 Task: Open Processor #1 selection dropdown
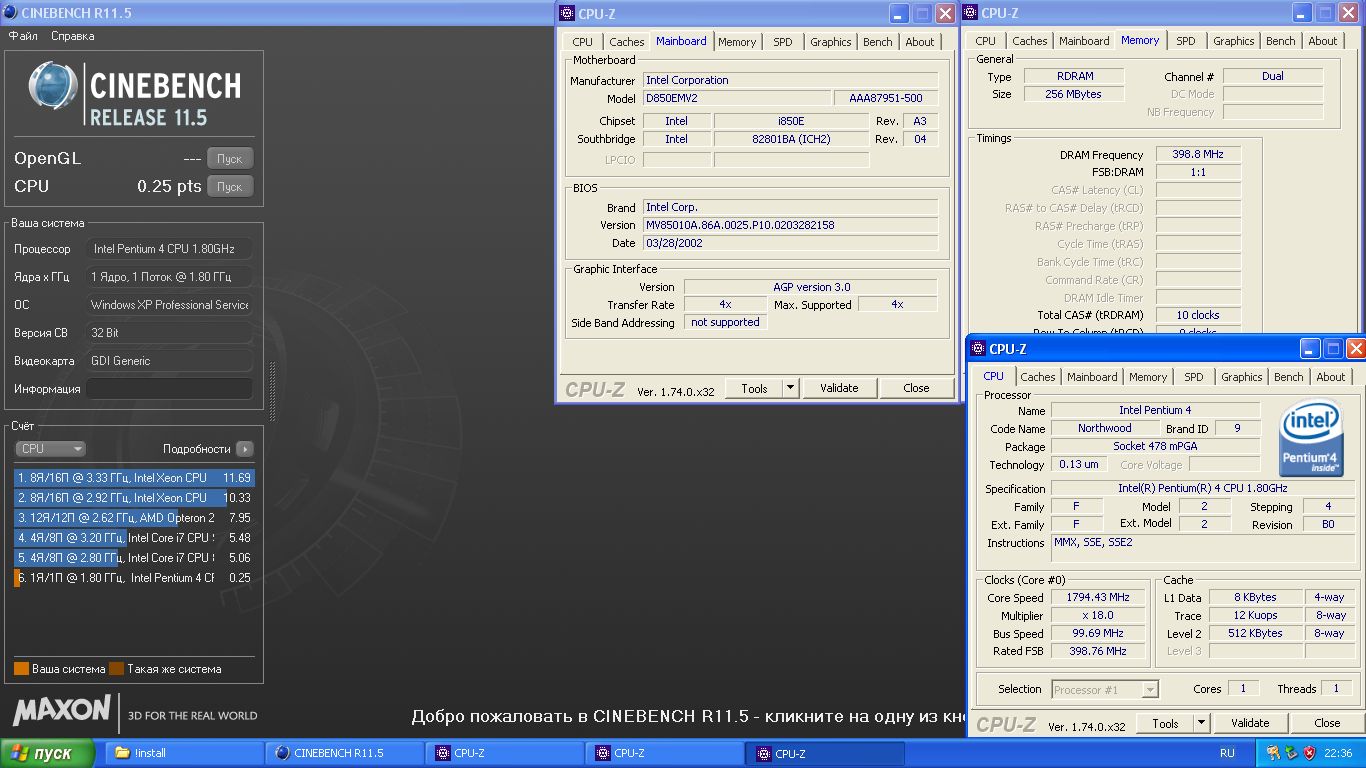(x=1105, y=689)
